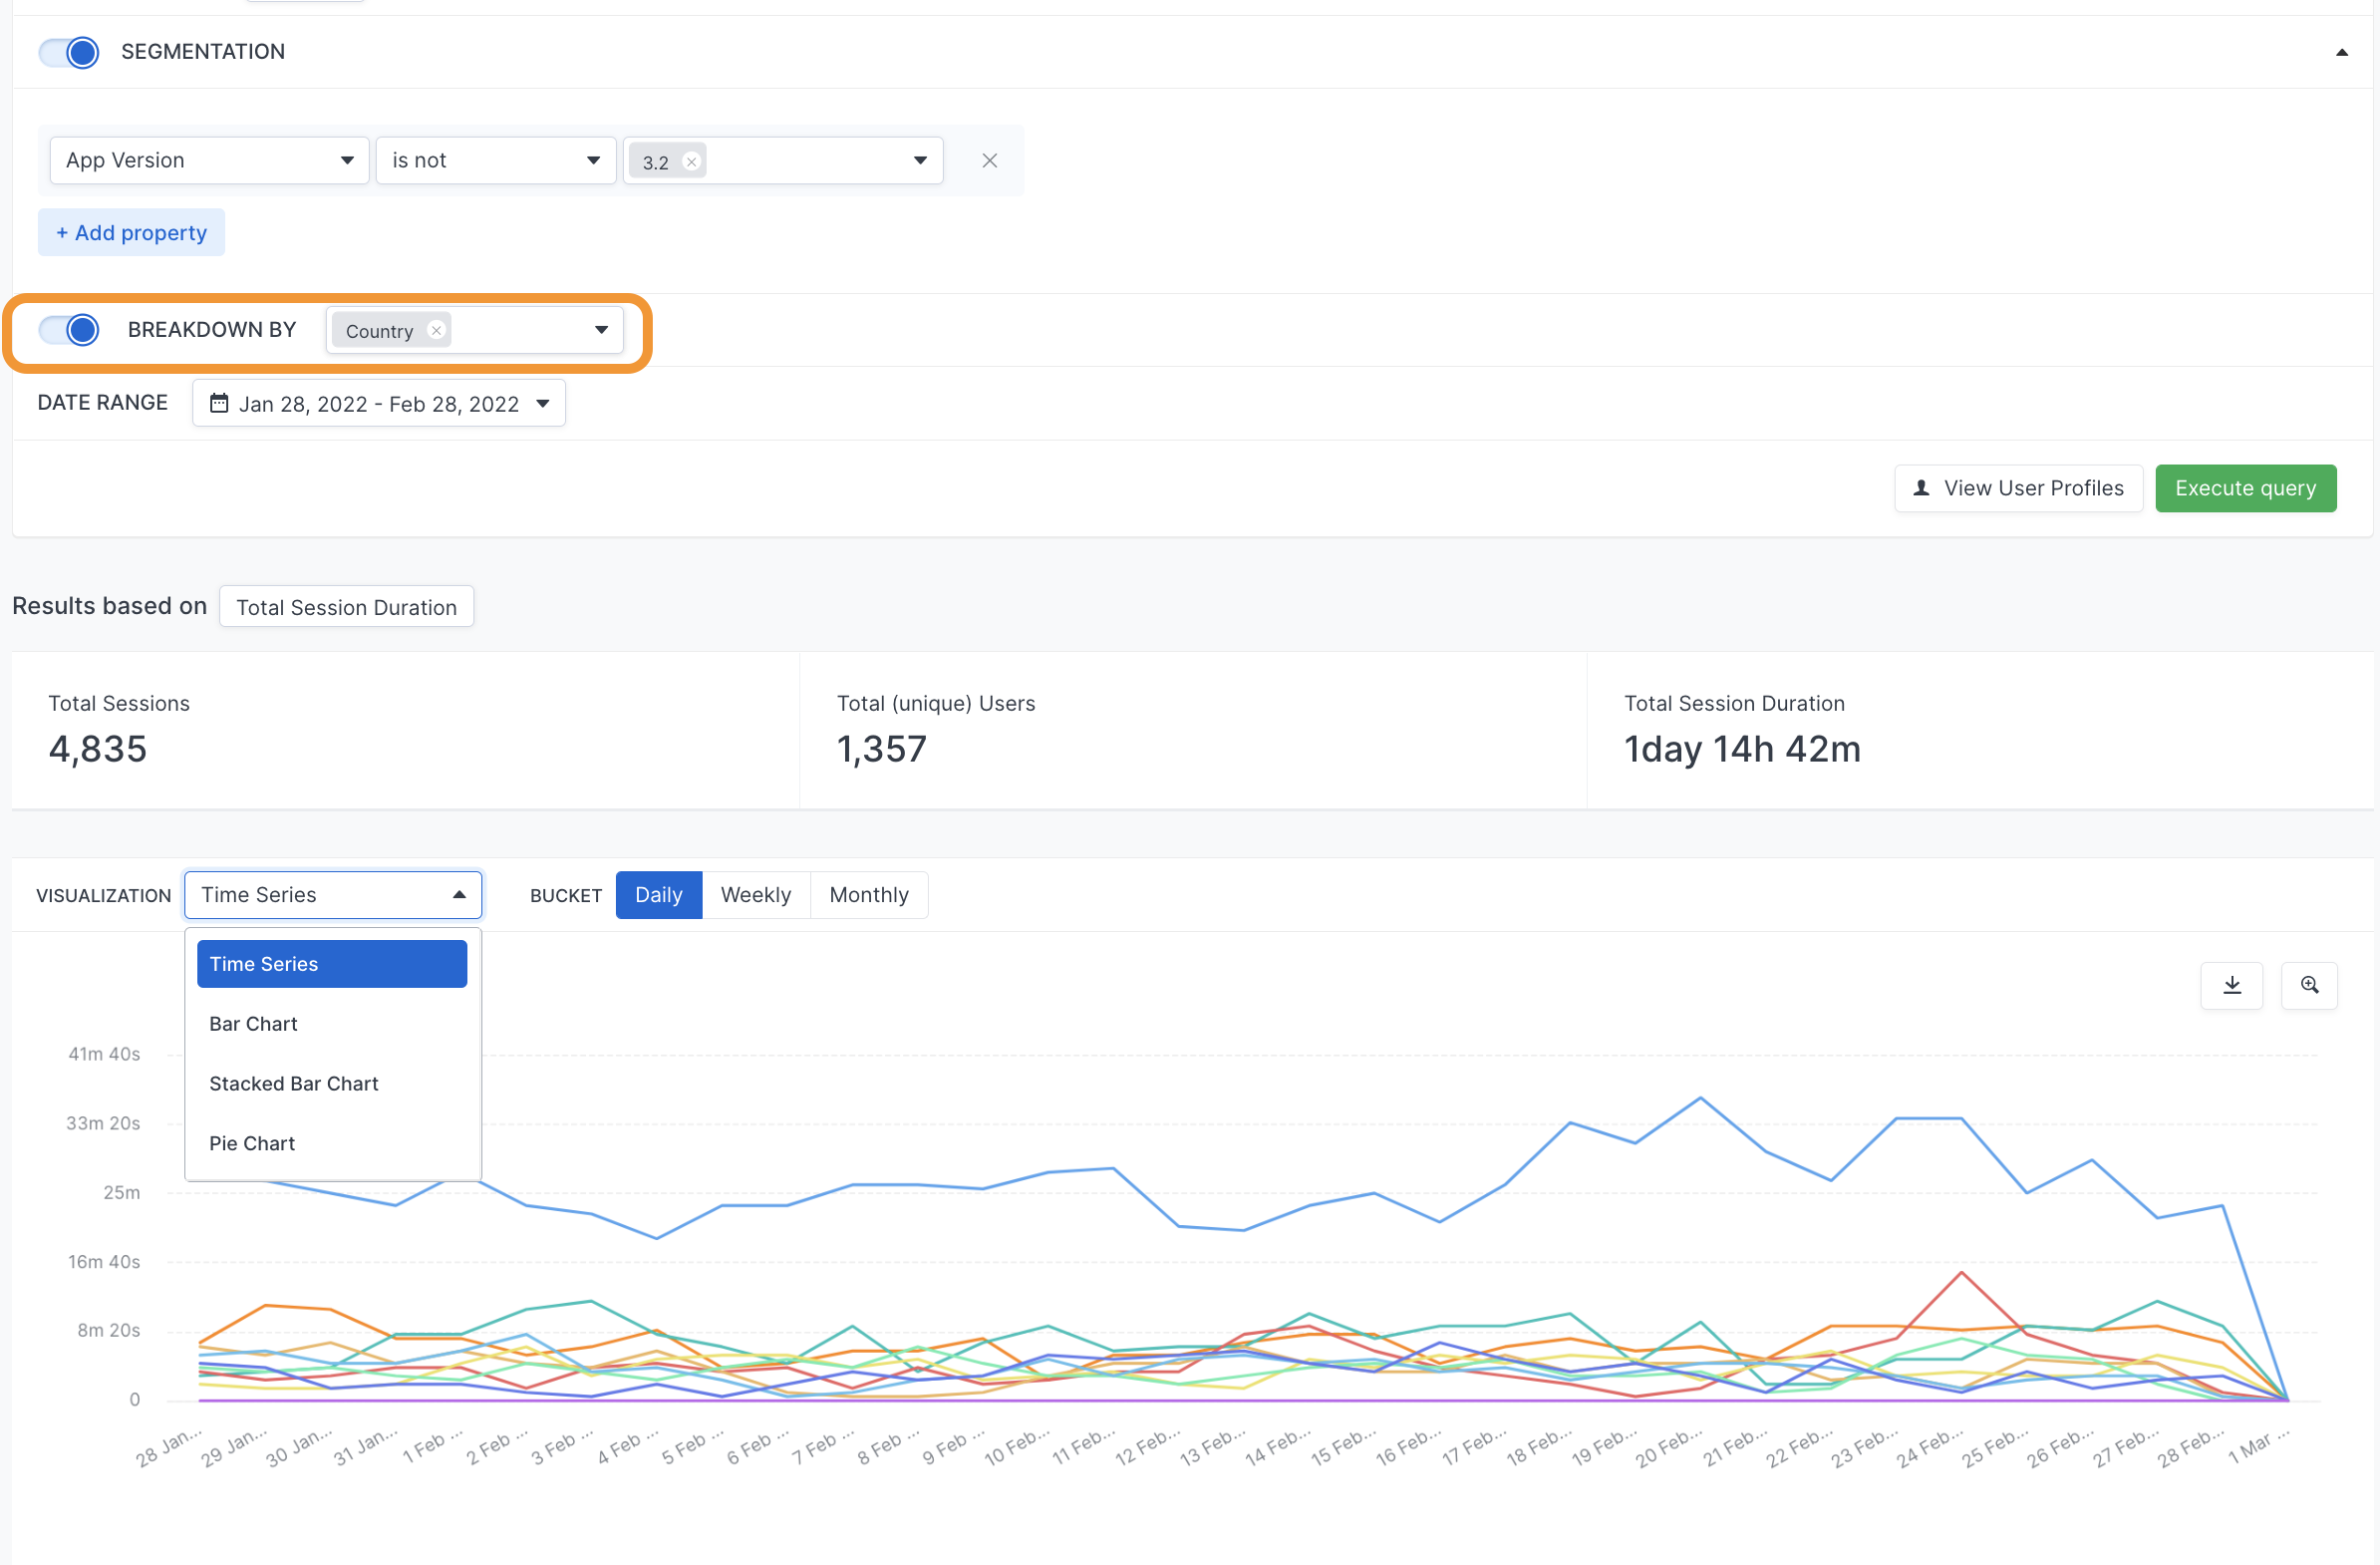
Task: Open the Breakdown By Country dropdown
Action: (601, 330)
